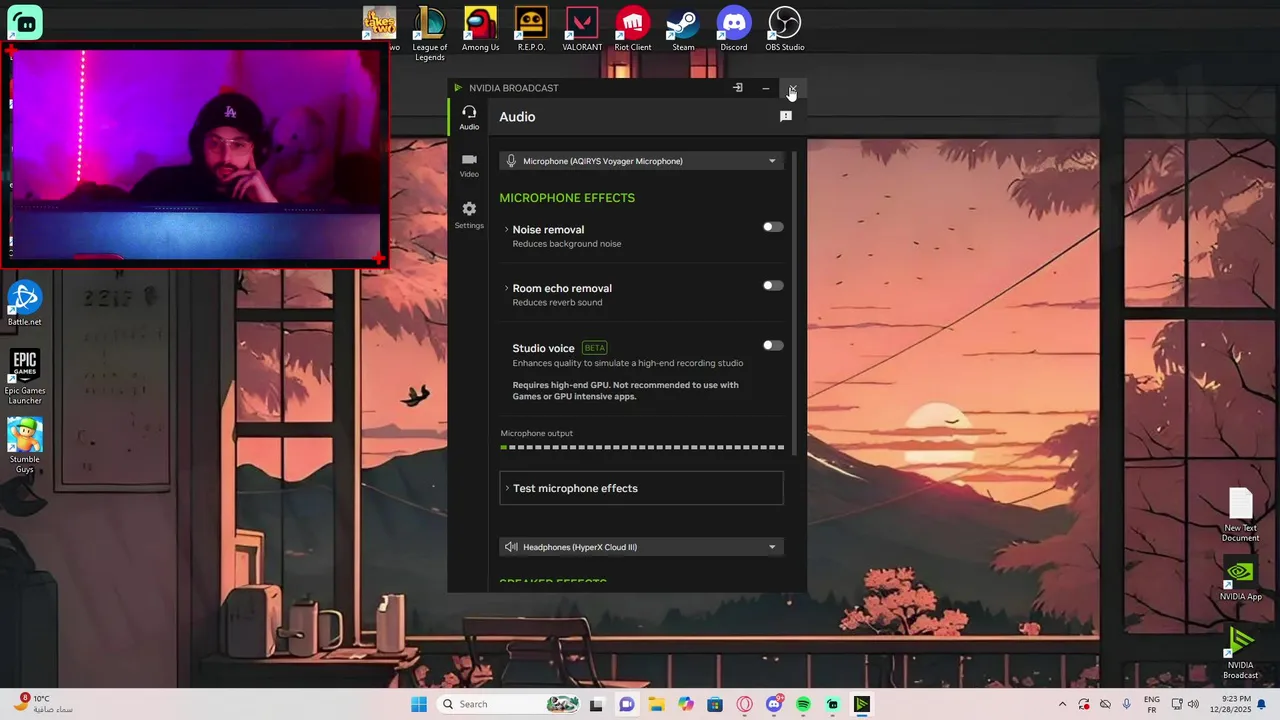The height and width of the screenshot is (720, 1280).
Task: Click the Among Us desktop shortcut
Action: pyautogui.click(x=480, y=29)
